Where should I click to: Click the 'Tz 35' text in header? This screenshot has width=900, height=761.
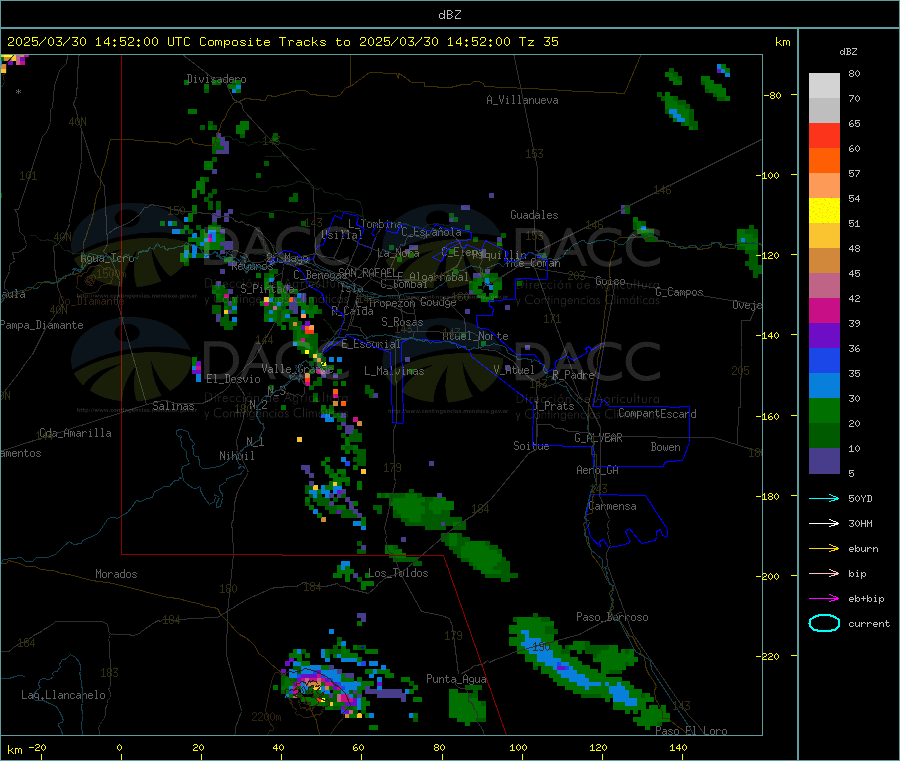coord(538,42)
